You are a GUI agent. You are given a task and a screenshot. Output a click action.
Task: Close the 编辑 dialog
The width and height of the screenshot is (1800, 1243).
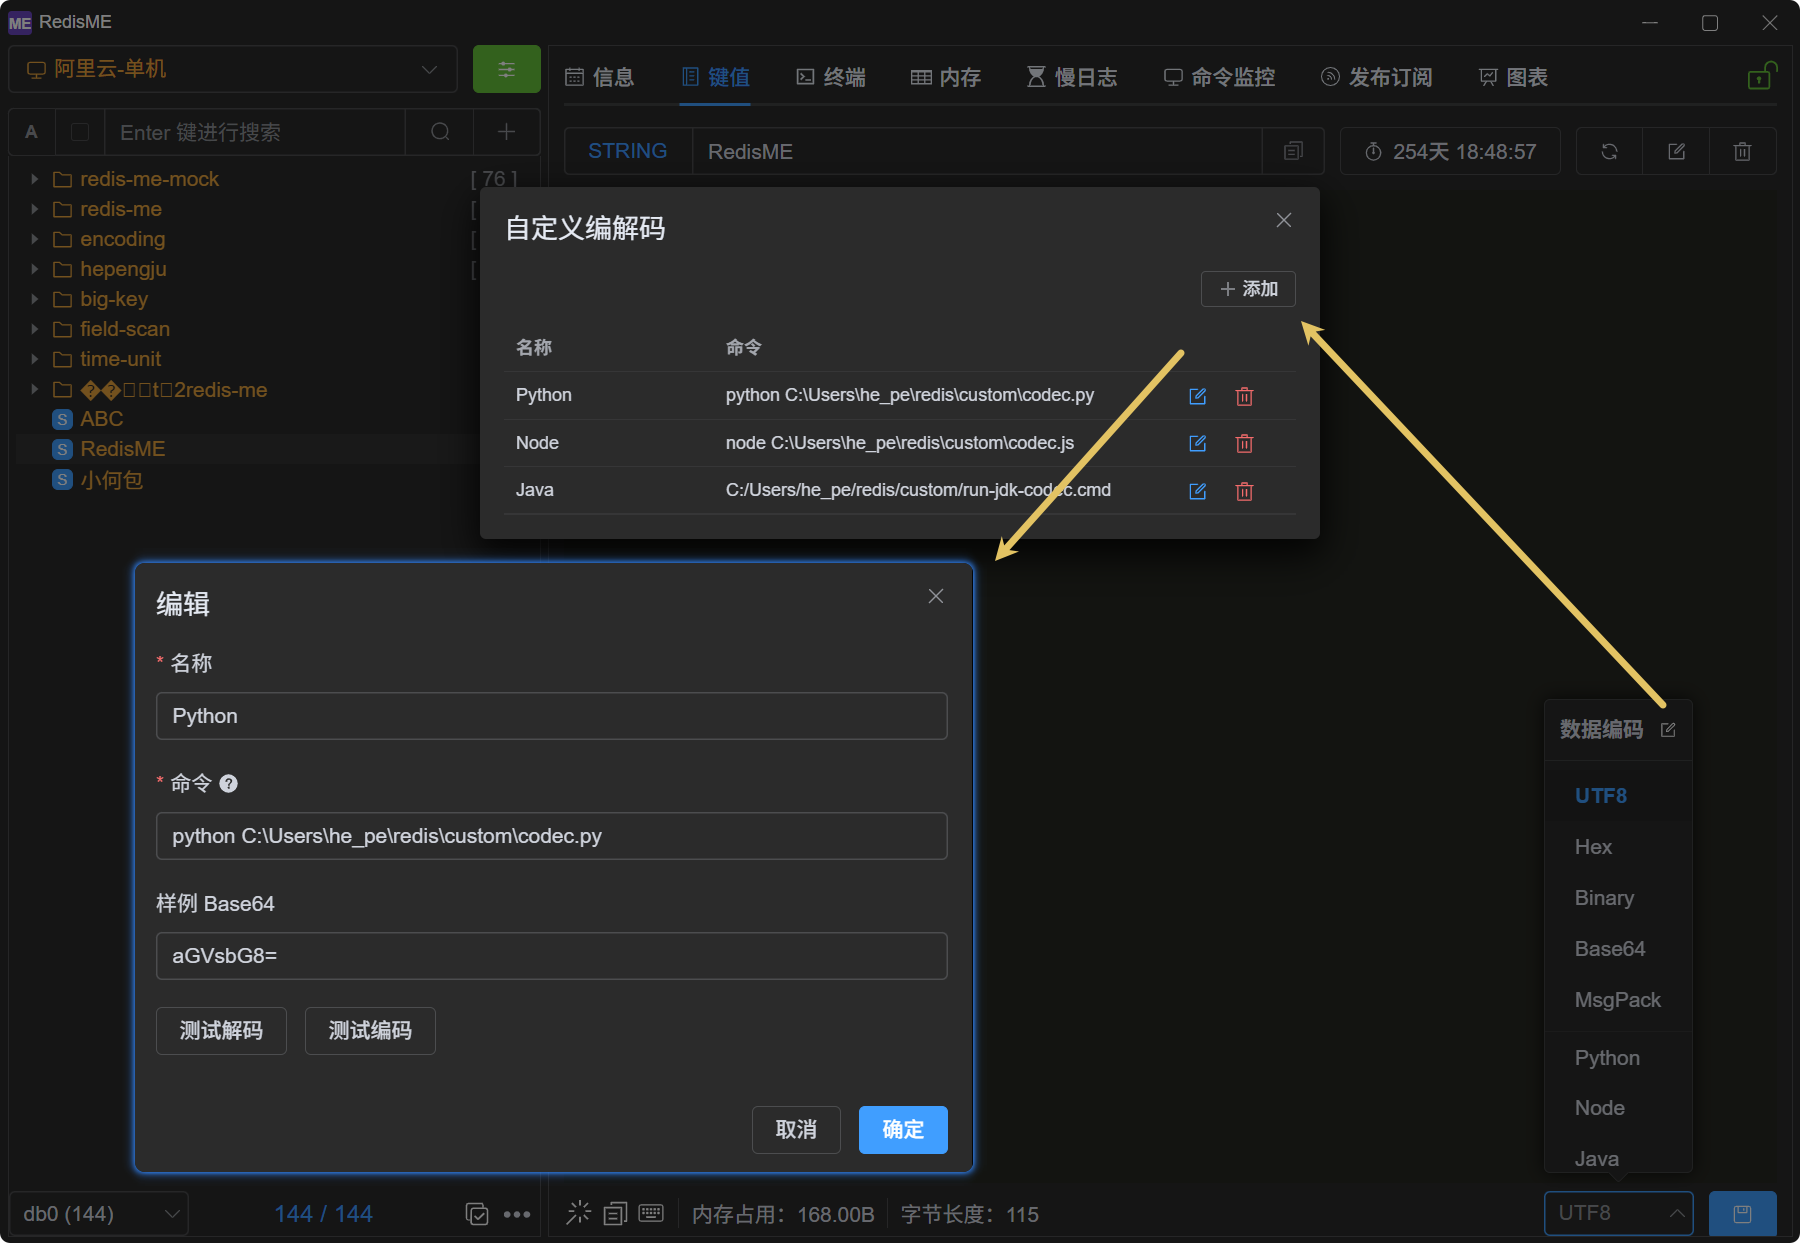tap(936, 596)
